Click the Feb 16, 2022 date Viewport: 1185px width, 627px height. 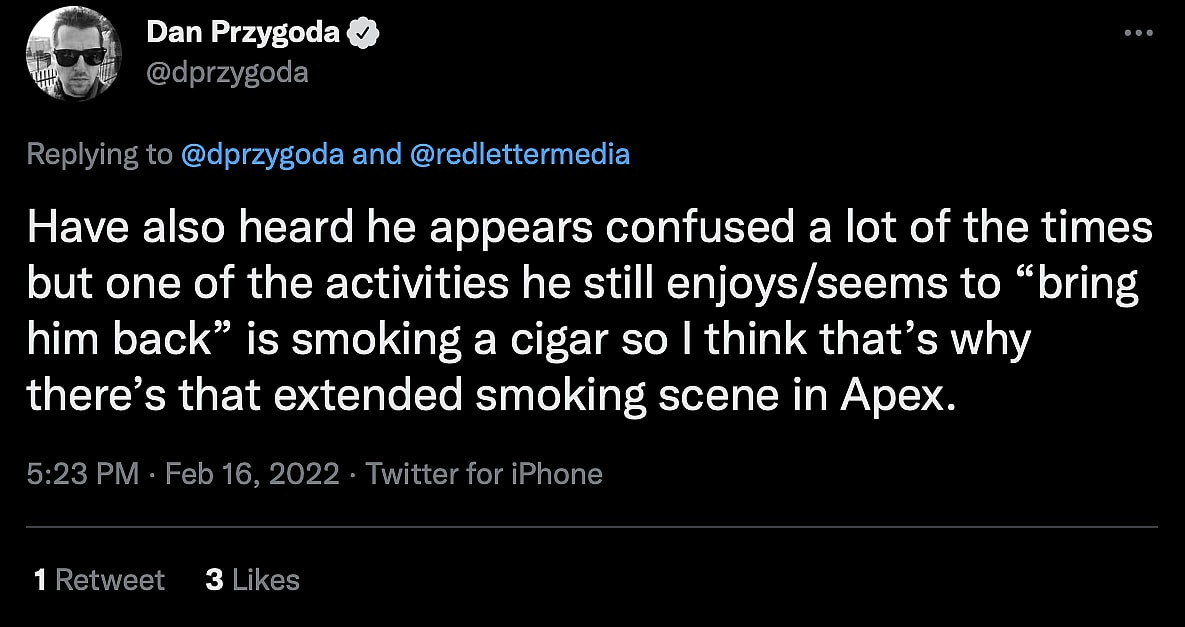click(x=252, y=473)
